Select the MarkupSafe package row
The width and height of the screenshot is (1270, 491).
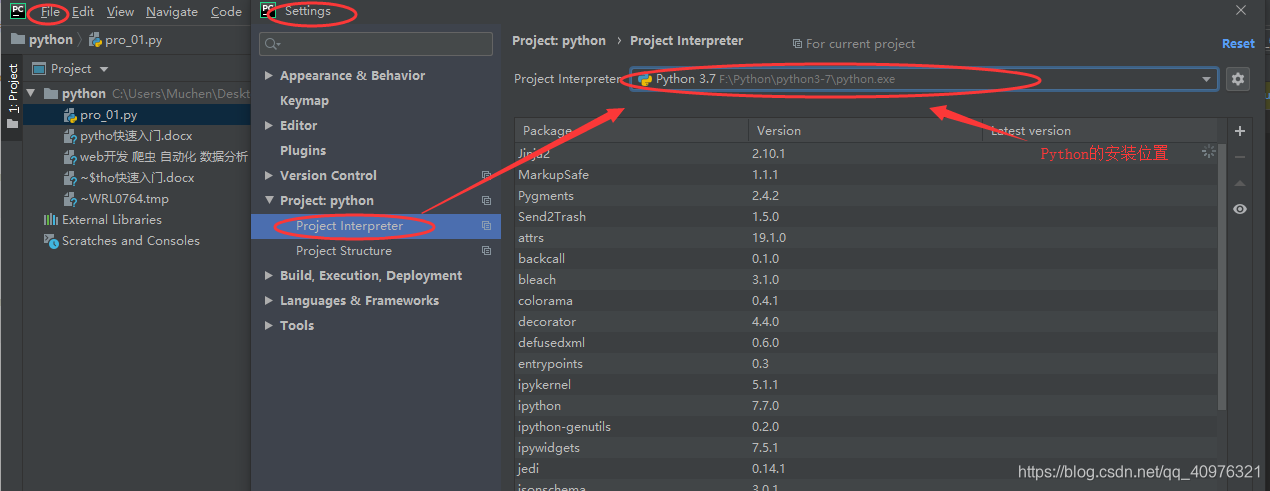click(866, 174)
